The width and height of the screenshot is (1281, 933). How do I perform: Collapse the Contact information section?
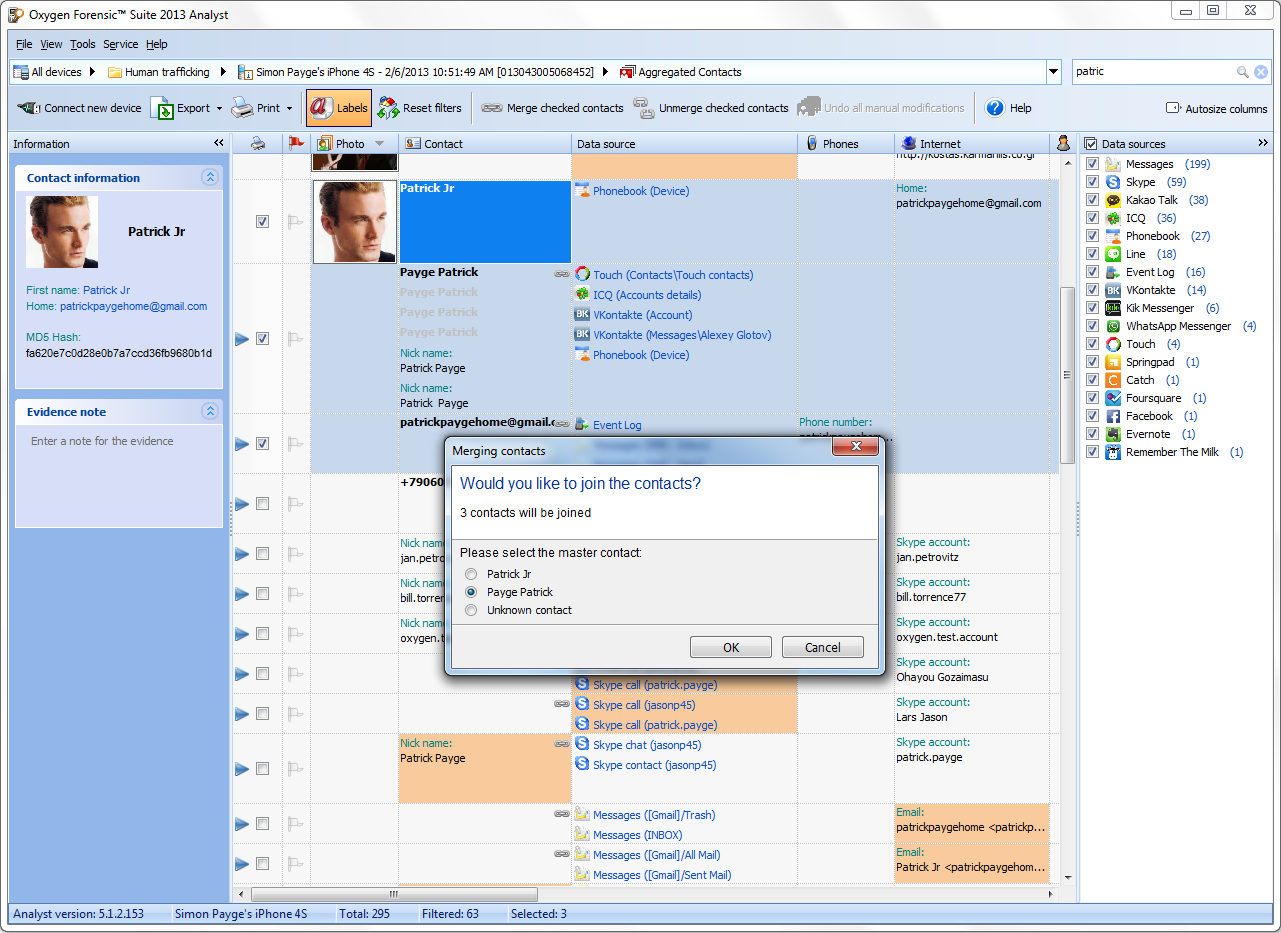[x=210, y=177]
